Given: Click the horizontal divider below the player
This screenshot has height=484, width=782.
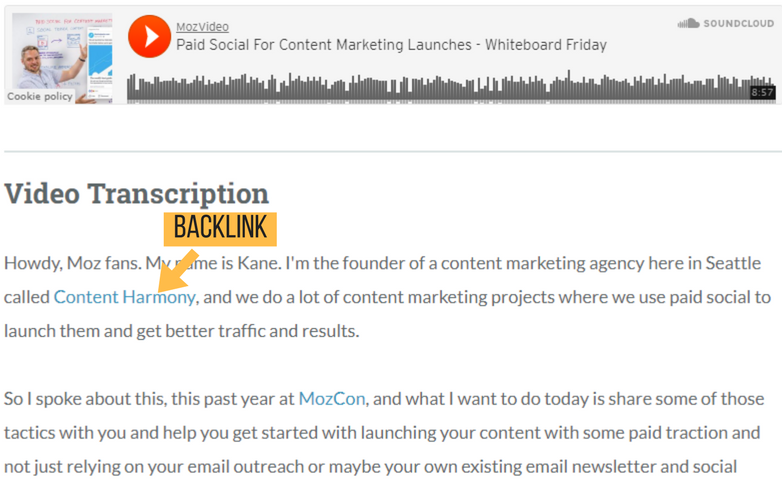Looking at the screenshot, I should pos(391,152).
